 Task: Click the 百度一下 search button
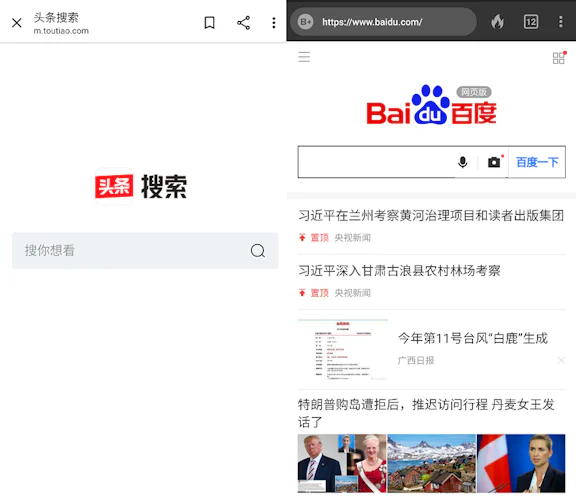tap(537, 162)
